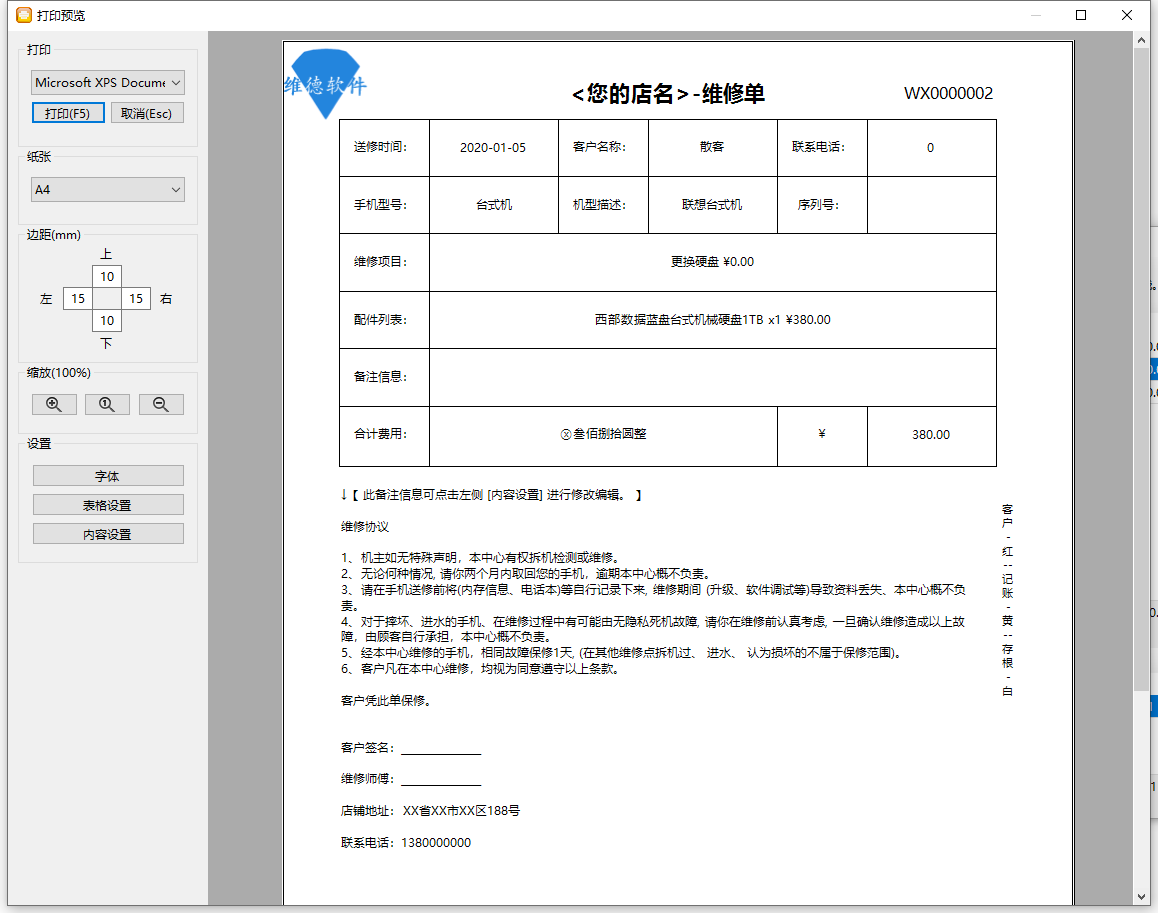Click the 台式机 model cell
The image size is (1158, 913).
(493, 205)
